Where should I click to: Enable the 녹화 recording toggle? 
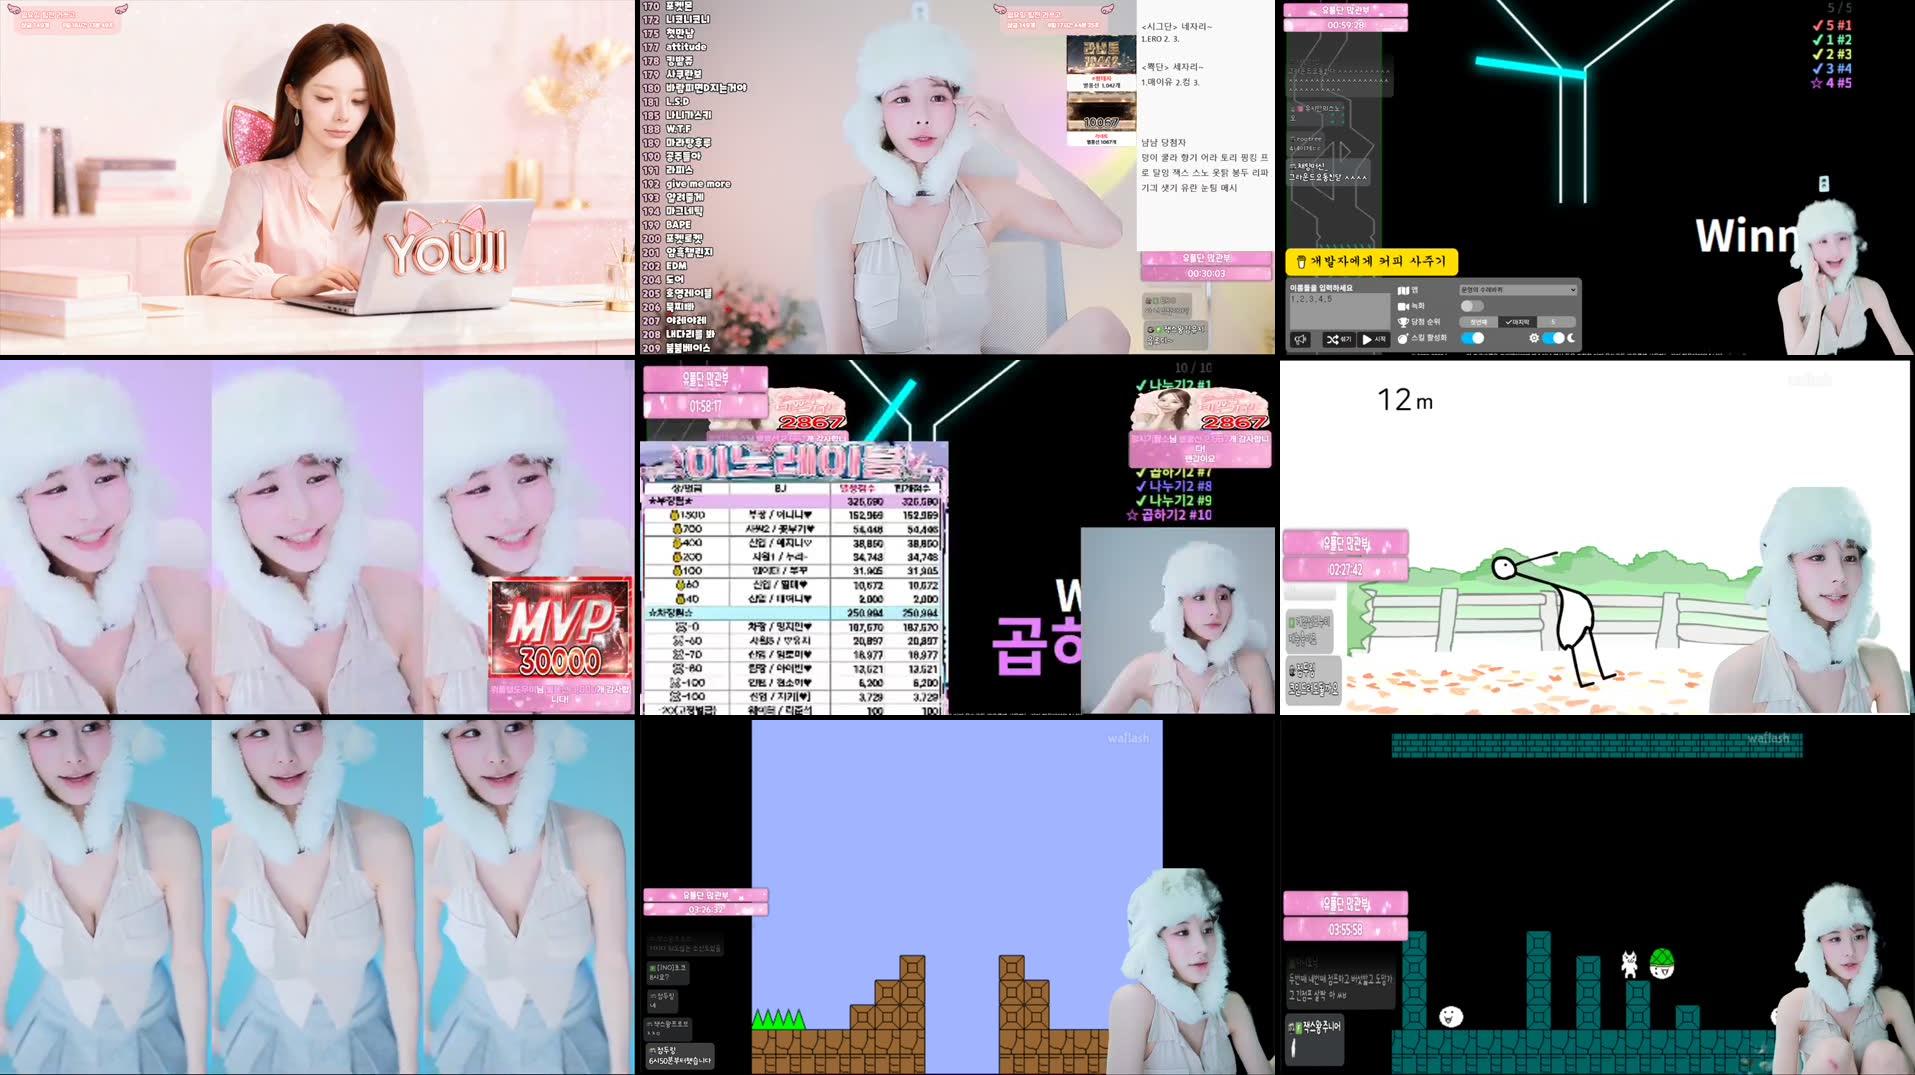[x=1472, y=306]
